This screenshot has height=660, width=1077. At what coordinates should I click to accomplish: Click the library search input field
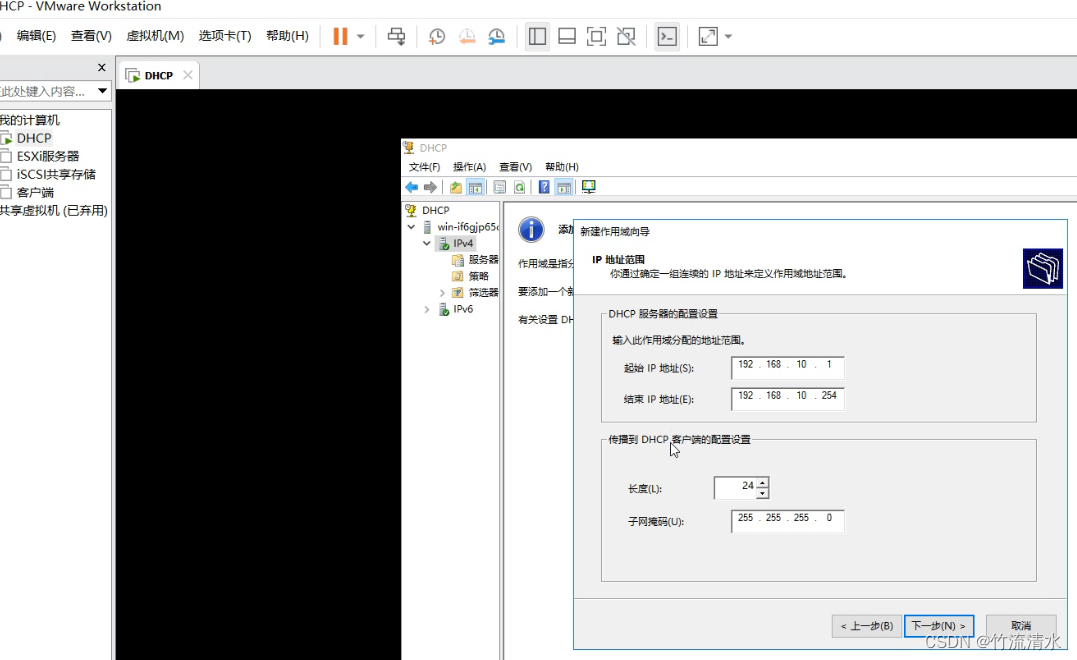tap(45, 91)
